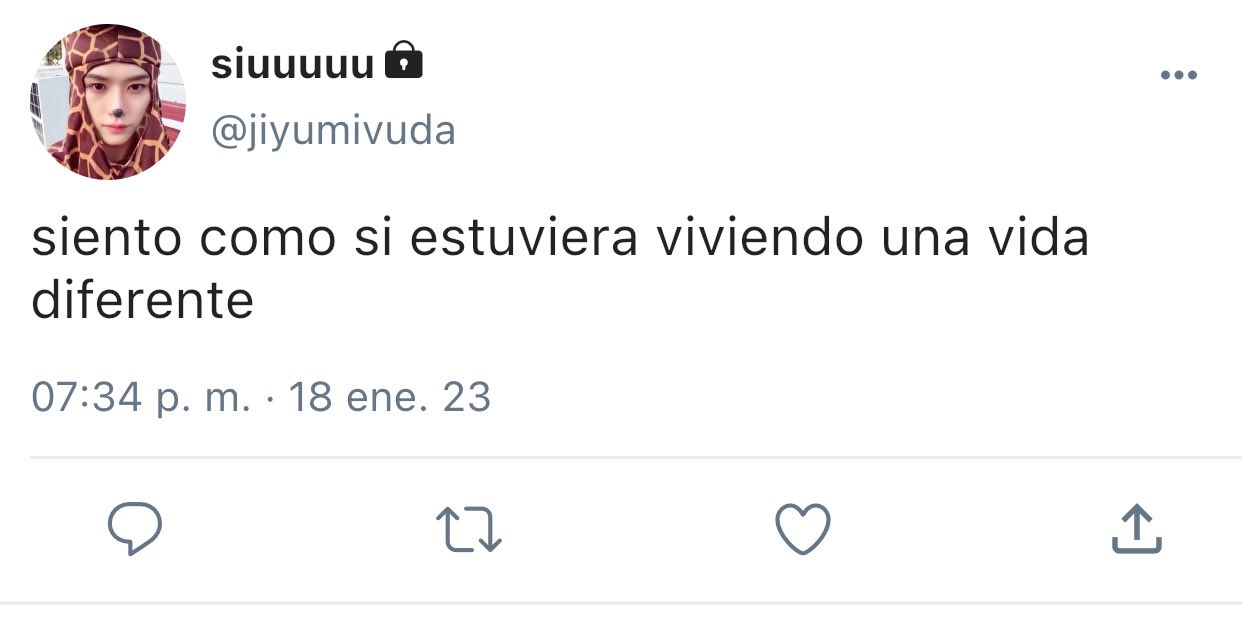Select the 18 ene. 23 date
The height and width of the screenshot is (621, 1242).
(389, 397)
